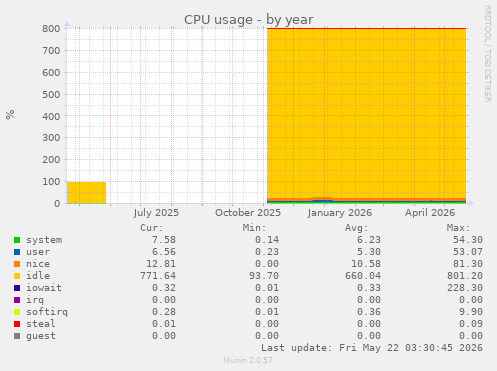Screen dimensions: 497x371
Task: Click the gray guest legend swatch
Action: tap(17, 336)
